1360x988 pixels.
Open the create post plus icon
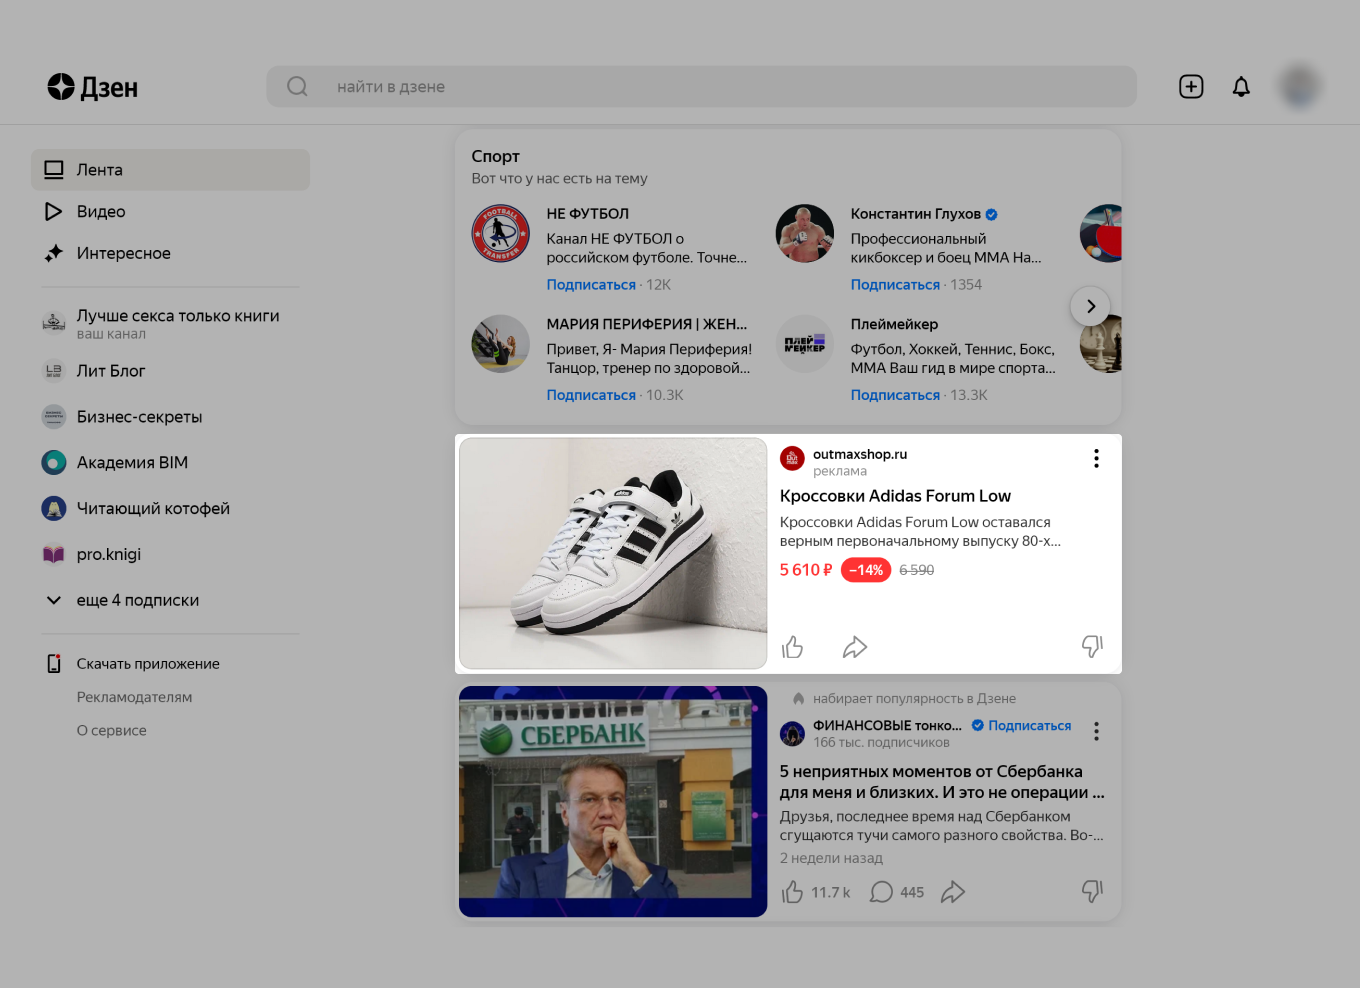1191,87
